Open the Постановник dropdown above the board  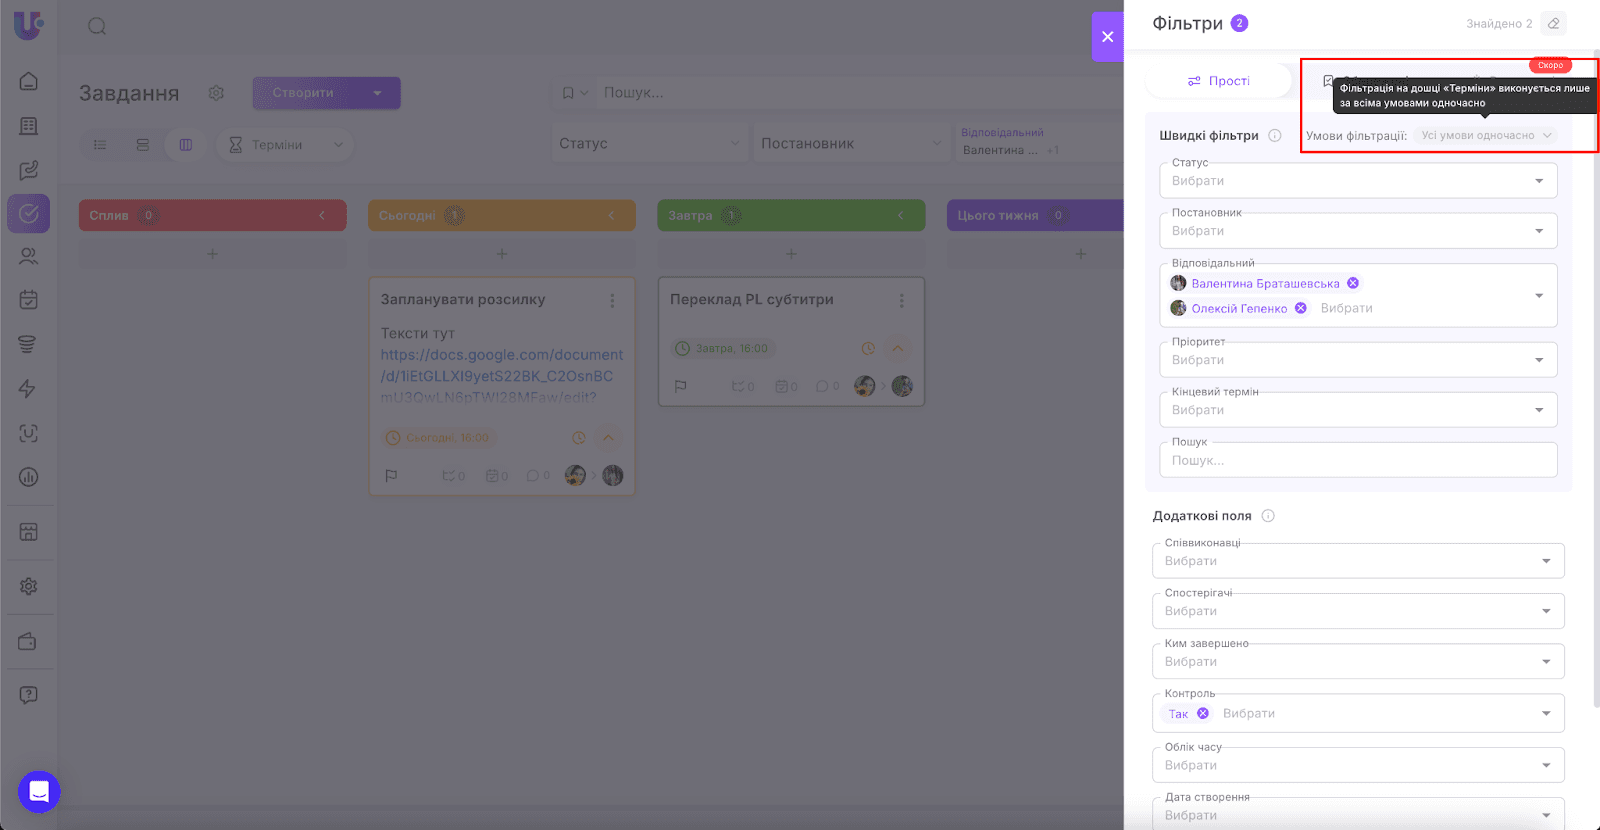coord(851,144)
